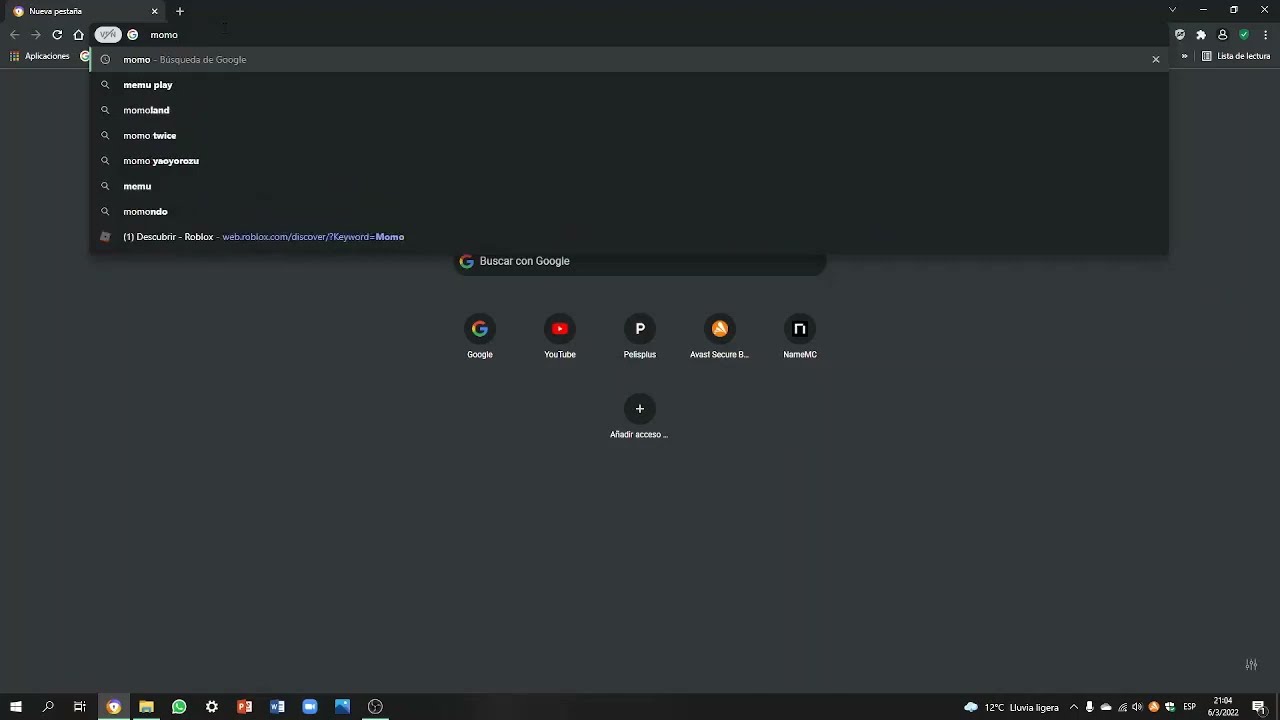1280x720 pixels.
Task: Open the page customization sliders icon
Action: [1251, 665]
